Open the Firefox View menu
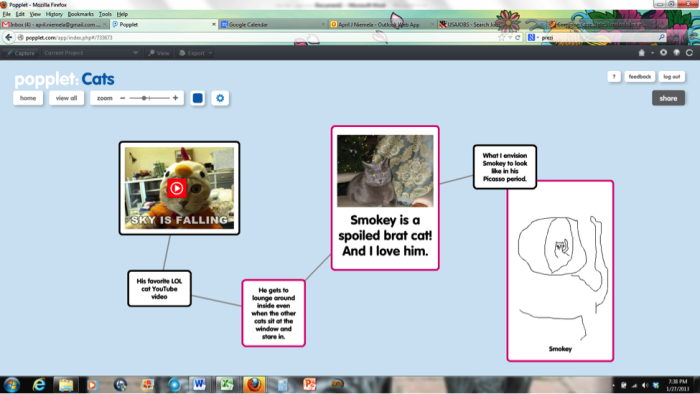The height and width of the screenshot is (394, 700). (35, 14)
